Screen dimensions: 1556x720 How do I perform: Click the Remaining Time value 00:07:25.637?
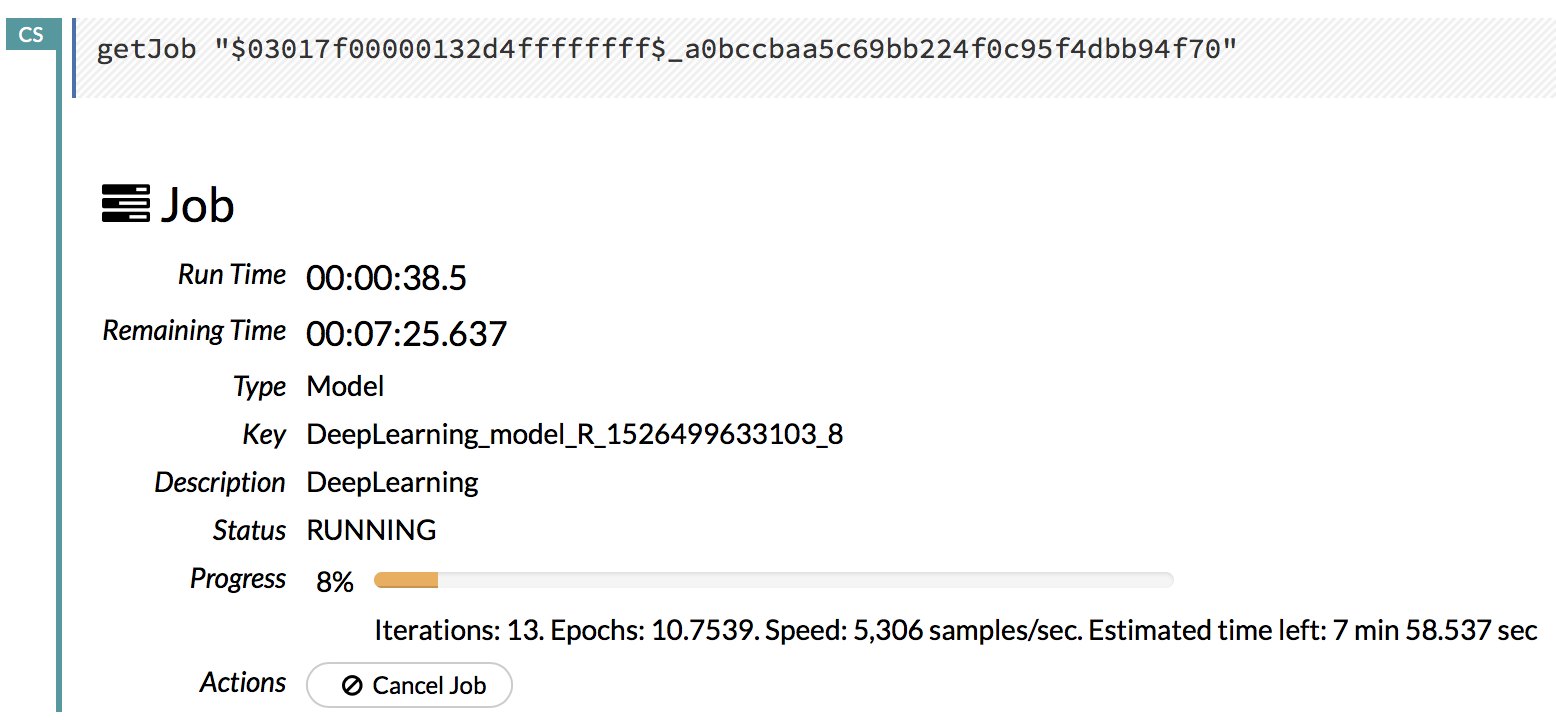coord(406,334)
